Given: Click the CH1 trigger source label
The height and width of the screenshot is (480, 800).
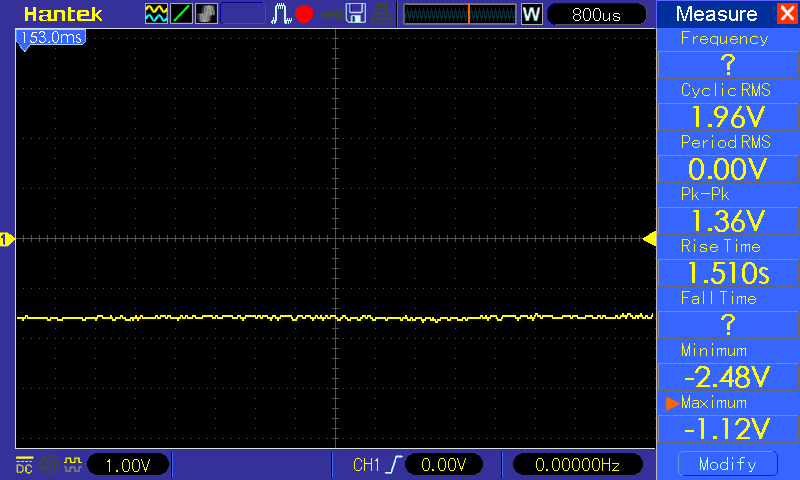Looking at the screenshot, I should pyautogui.click(x=366, y=465).
